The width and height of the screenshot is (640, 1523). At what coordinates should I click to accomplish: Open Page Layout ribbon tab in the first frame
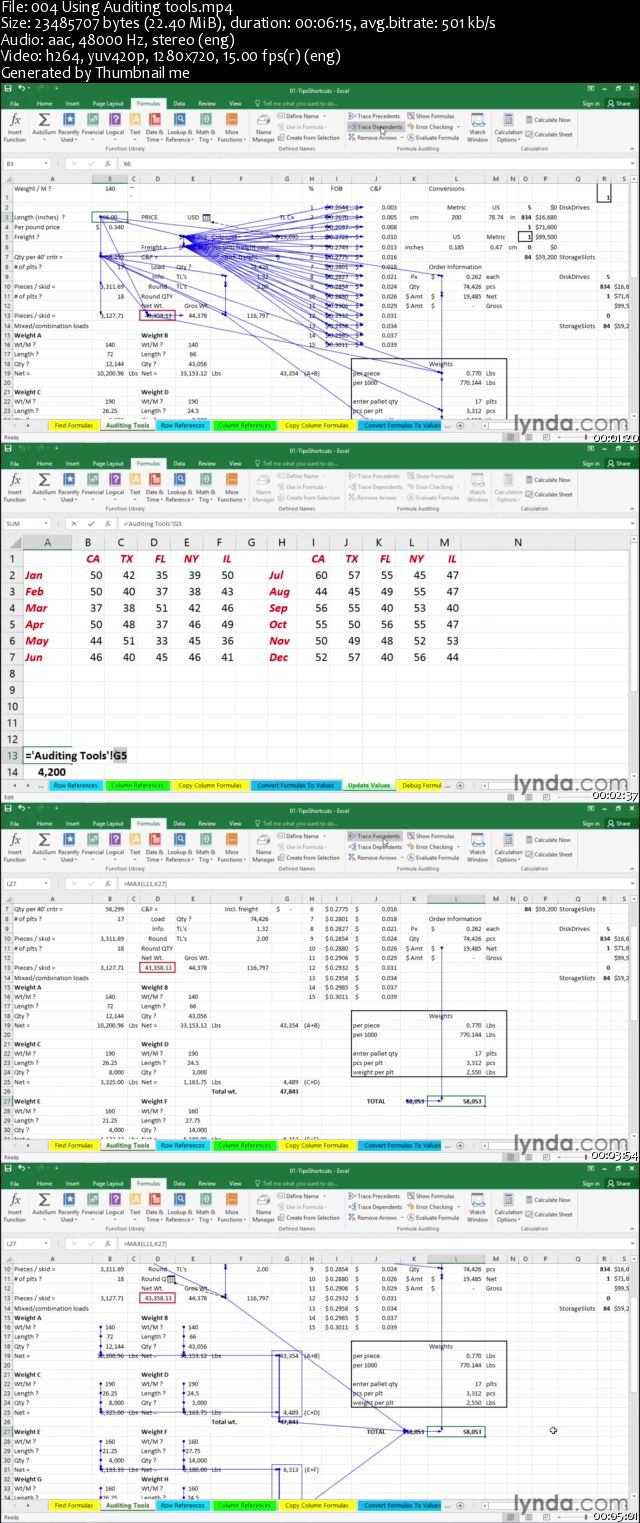tap(108, 103)
